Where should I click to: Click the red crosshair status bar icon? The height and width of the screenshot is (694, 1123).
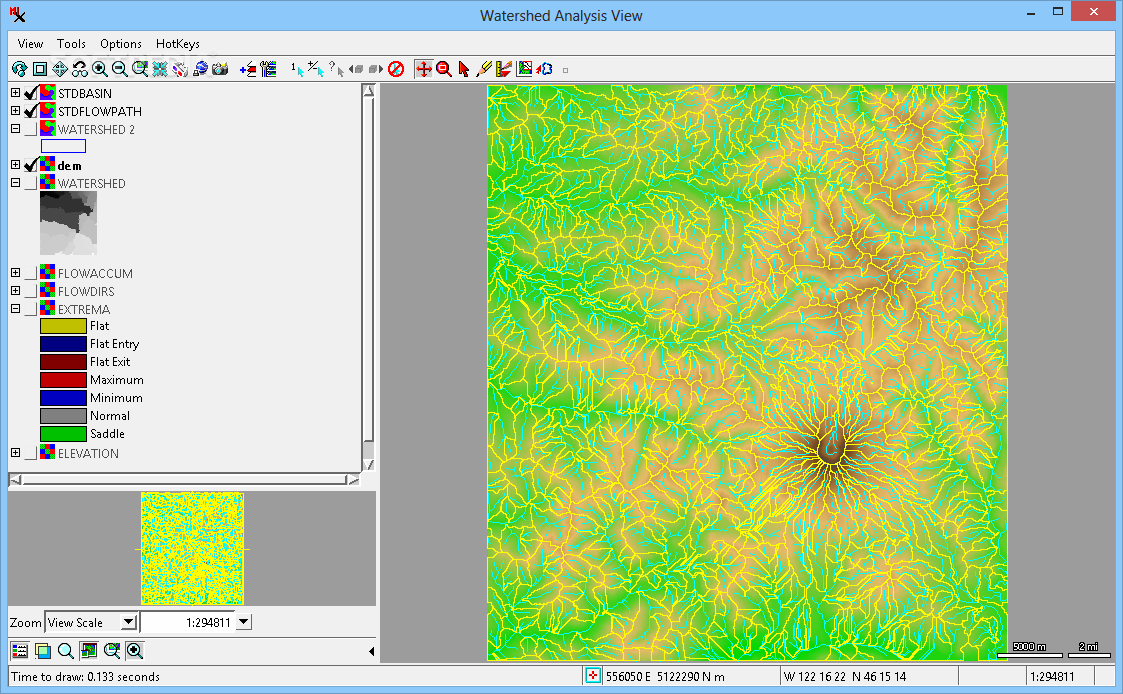coord(592,675)
